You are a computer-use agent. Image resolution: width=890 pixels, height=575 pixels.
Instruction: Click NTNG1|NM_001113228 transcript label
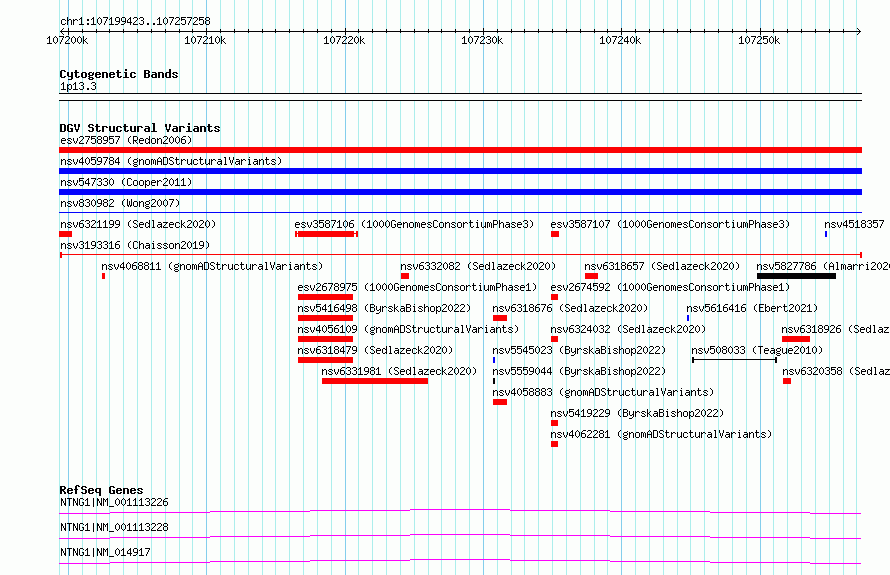[114, 527]
